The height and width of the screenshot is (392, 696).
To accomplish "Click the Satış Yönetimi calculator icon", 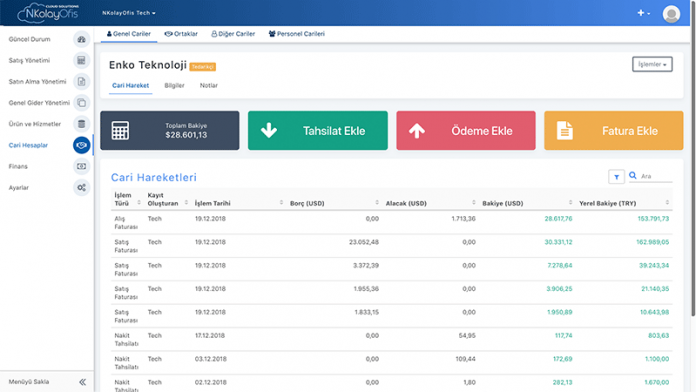I will point(81,60).
